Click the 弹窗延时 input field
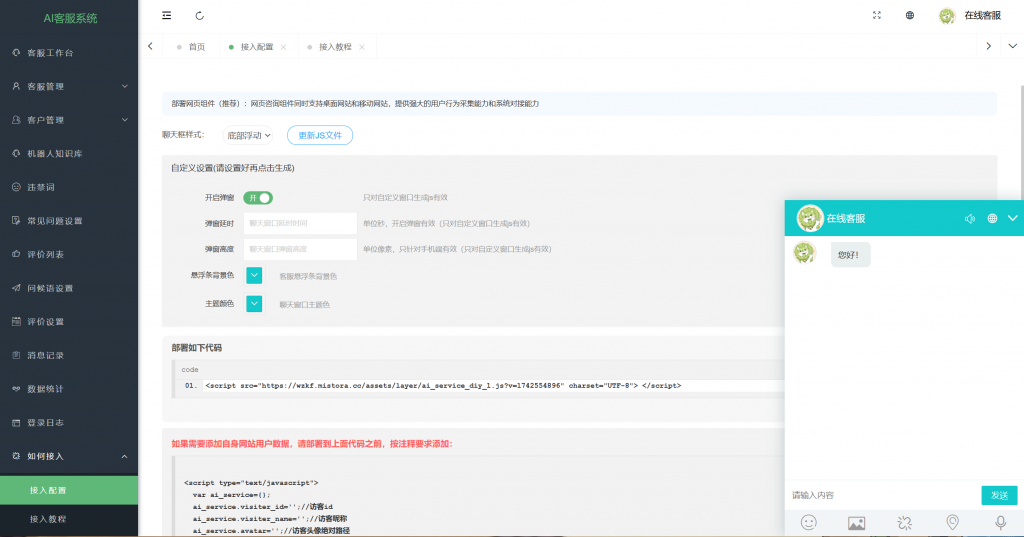The image size is (1024, 537). [x=300, y=223]
